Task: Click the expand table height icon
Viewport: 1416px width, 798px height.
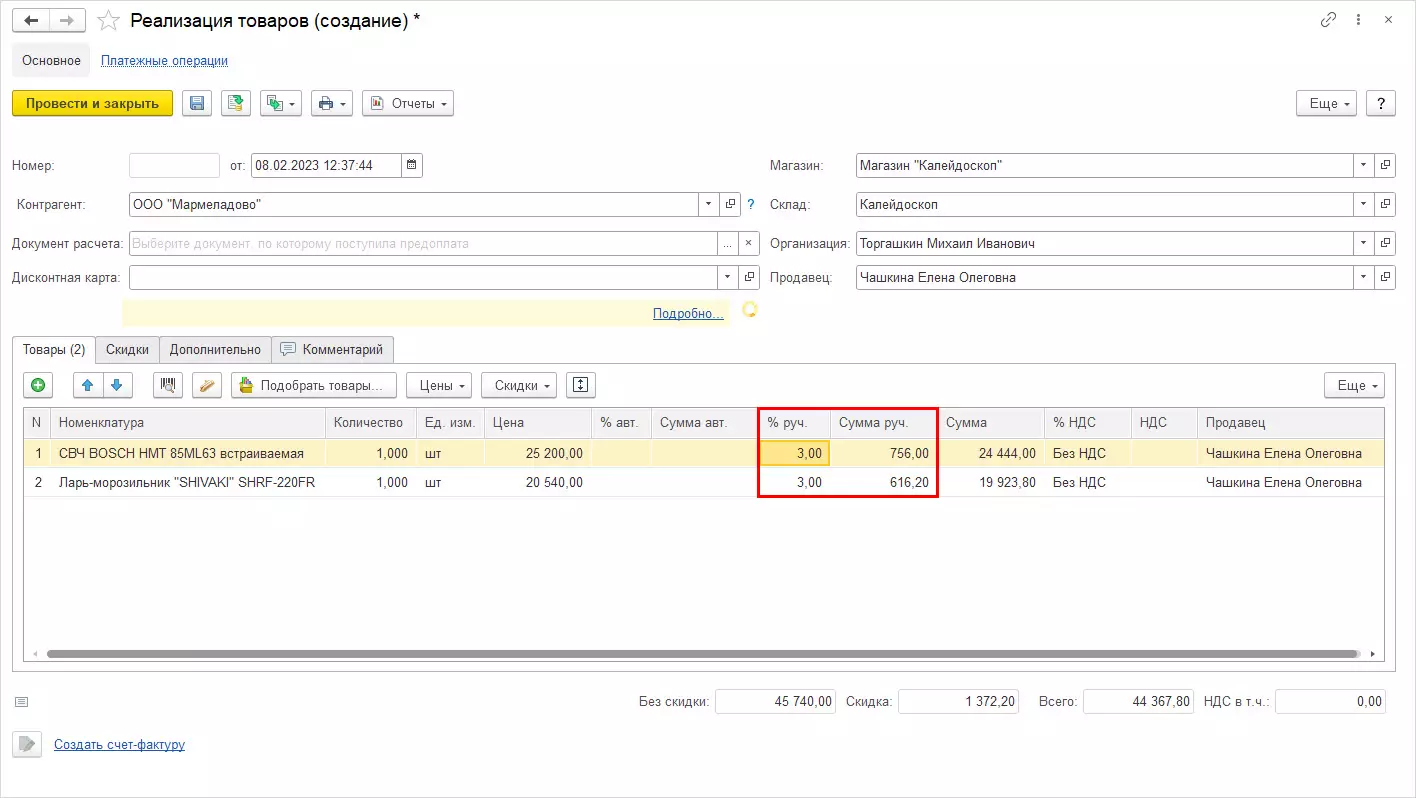Action: (x=581, y=385)
